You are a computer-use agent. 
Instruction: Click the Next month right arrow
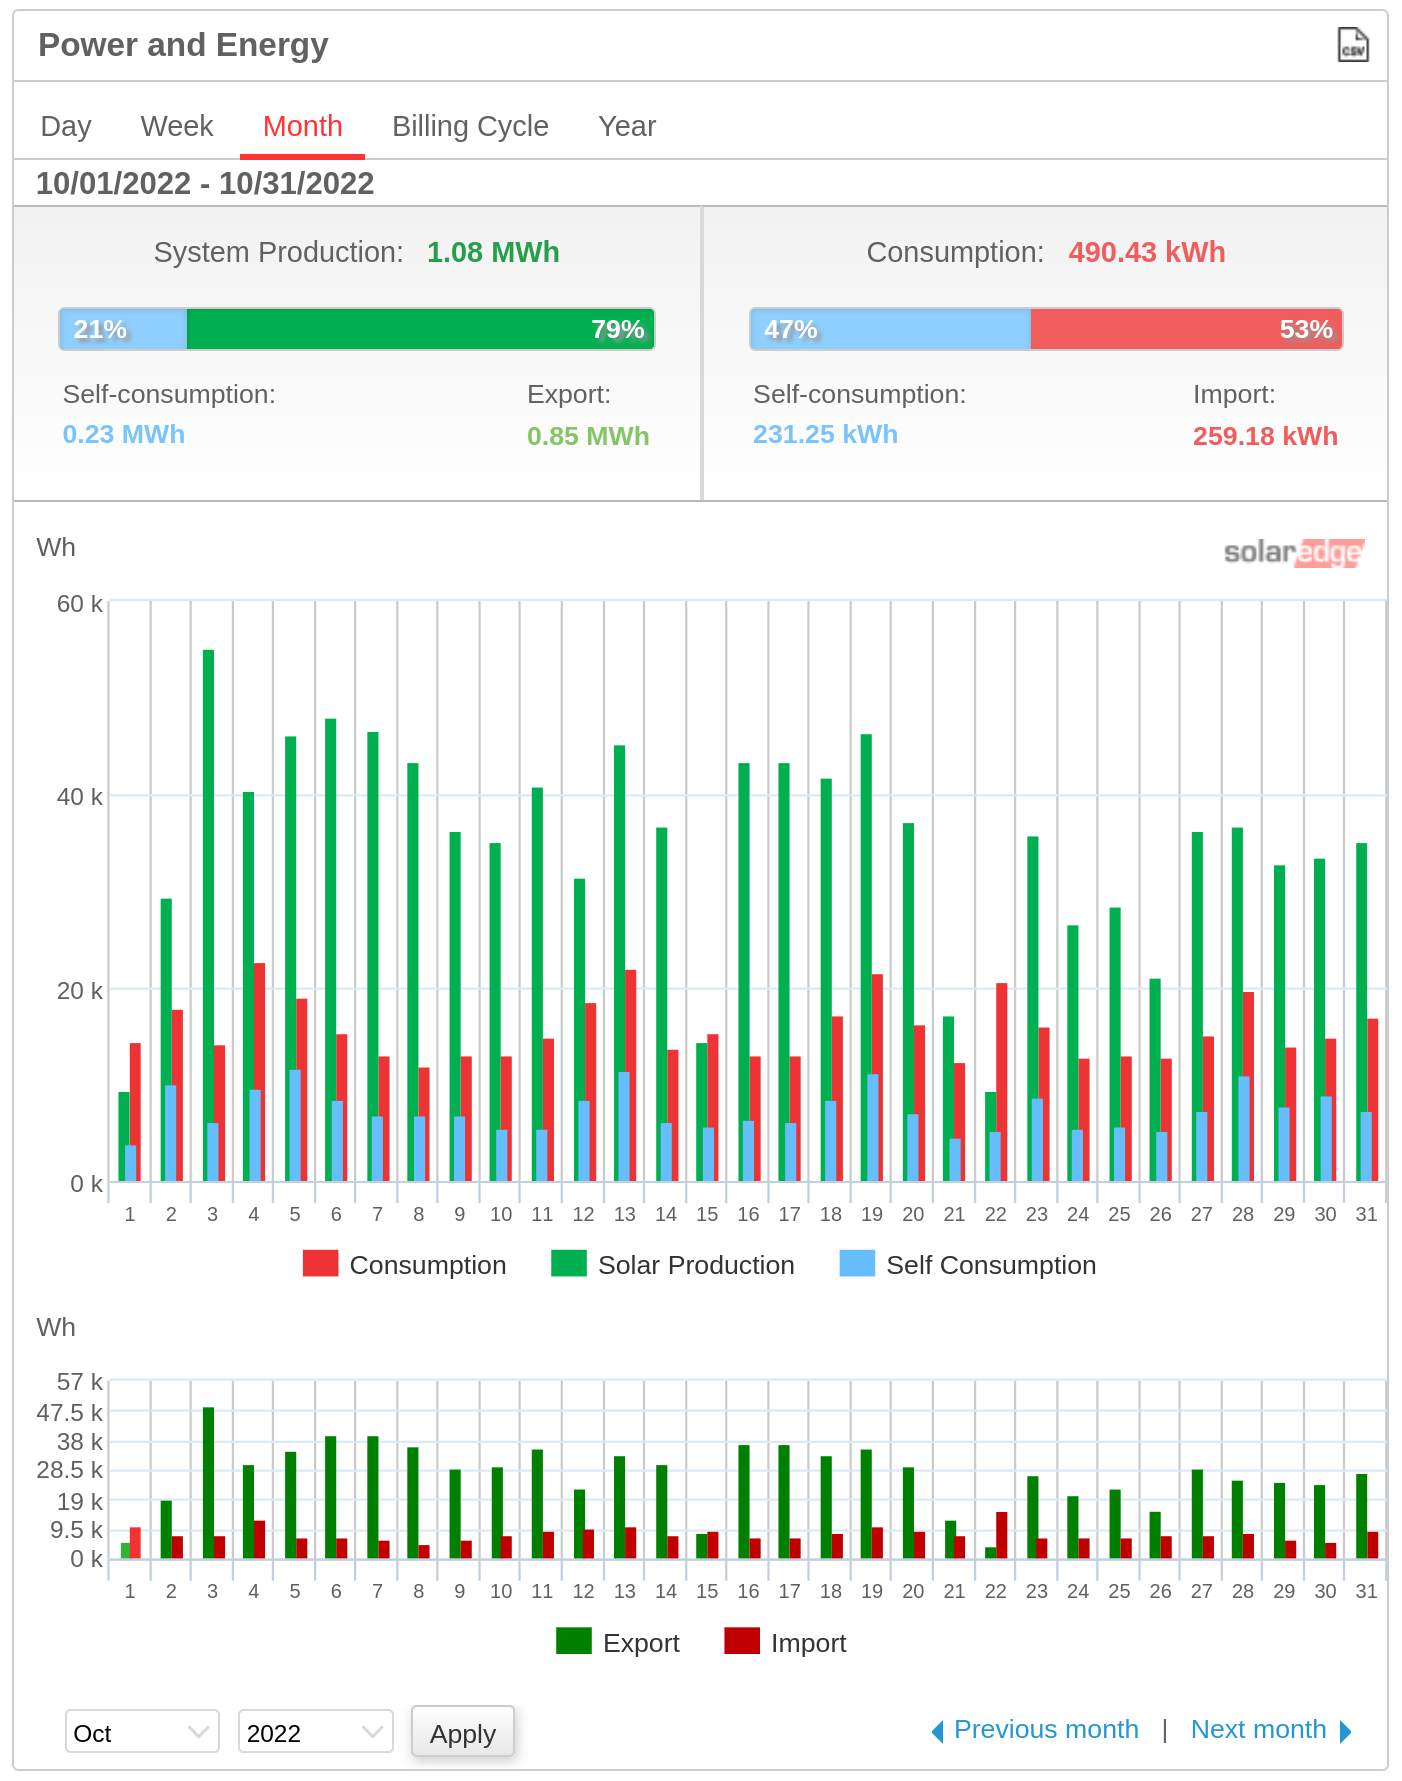pyautogui.click(x=1345, y=1731)
